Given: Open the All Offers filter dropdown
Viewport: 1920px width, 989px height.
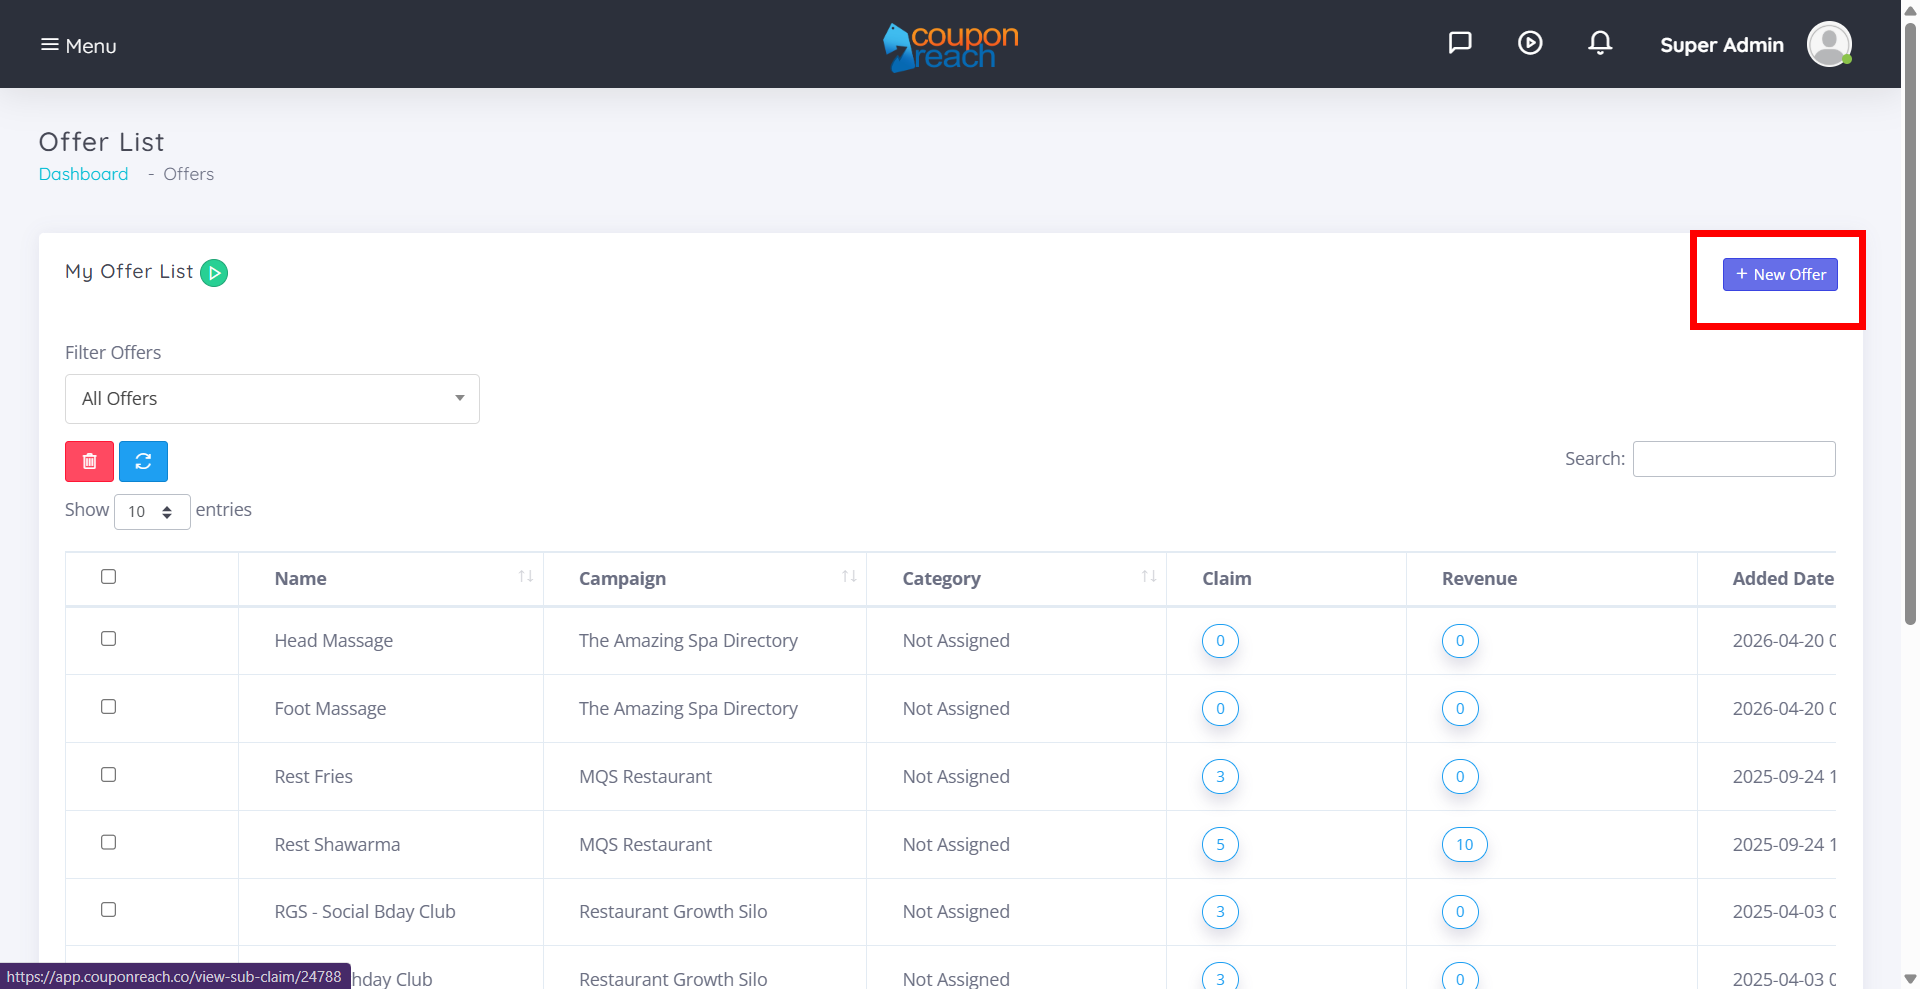Looking at the screenshot, I should click(x=272, y=399).
